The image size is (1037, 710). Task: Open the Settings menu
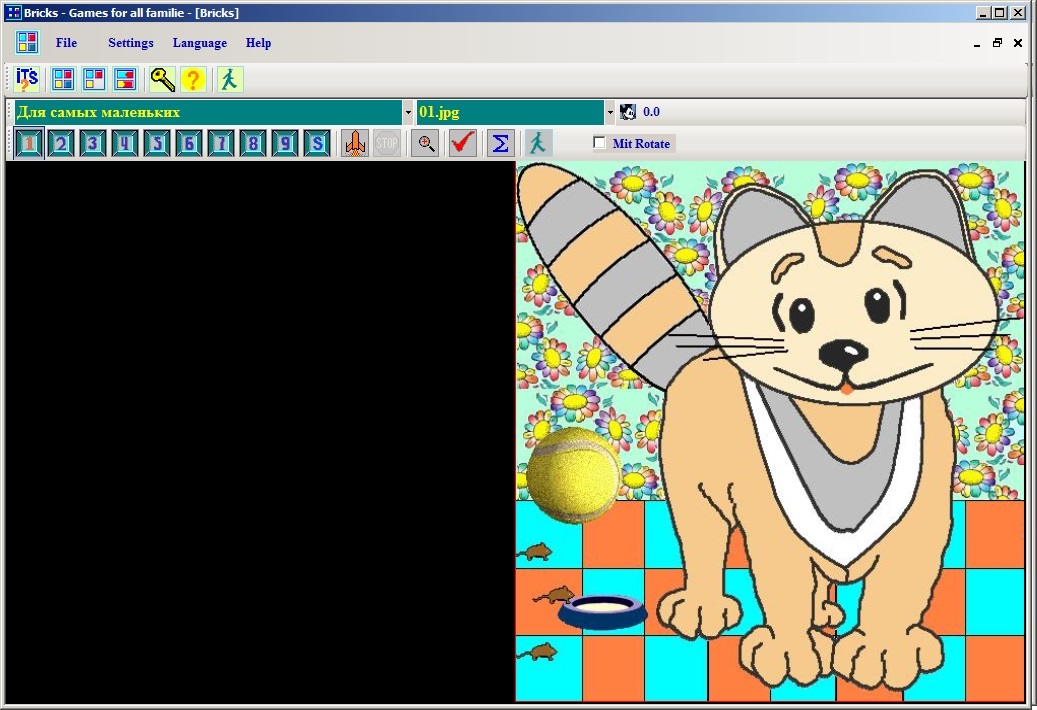[131, 43]
